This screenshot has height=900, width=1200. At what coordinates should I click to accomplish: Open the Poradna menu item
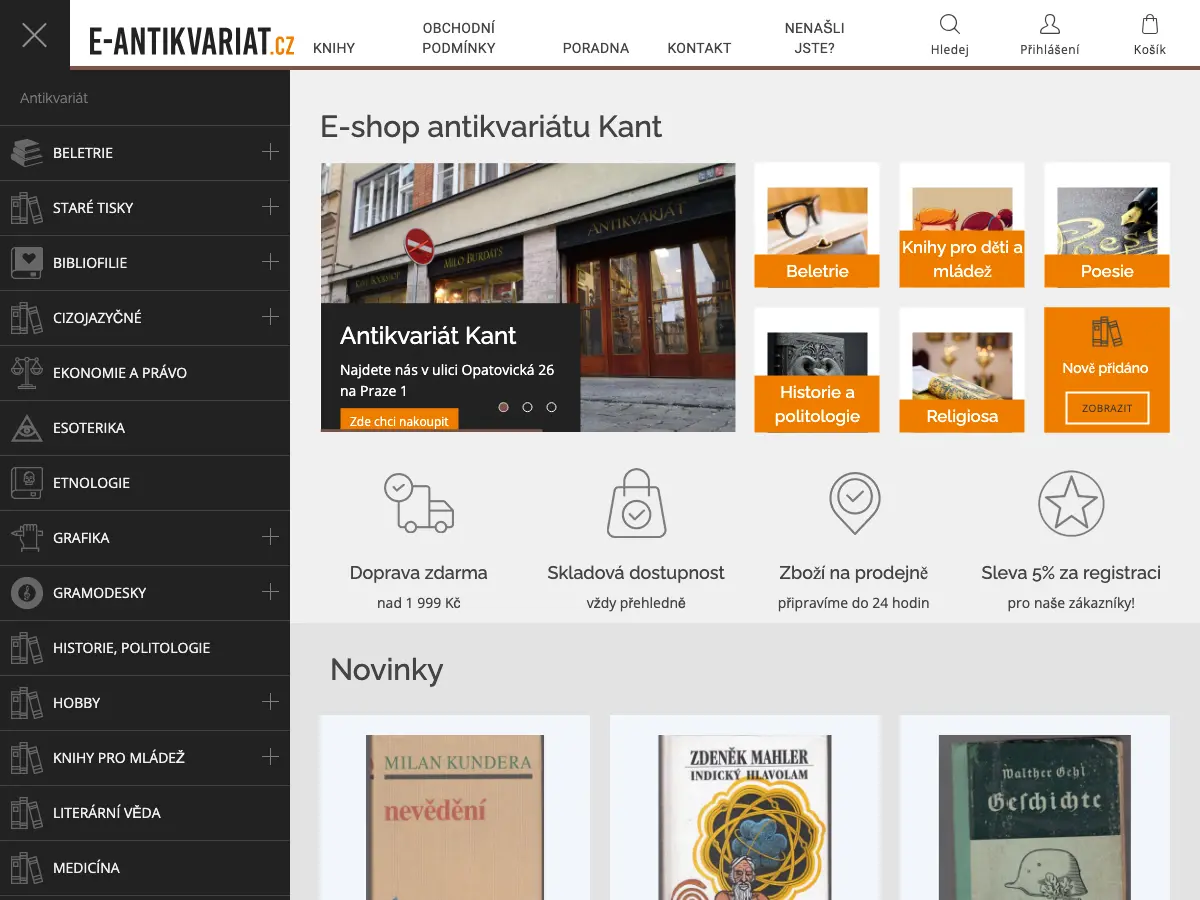tap(596, 48)
